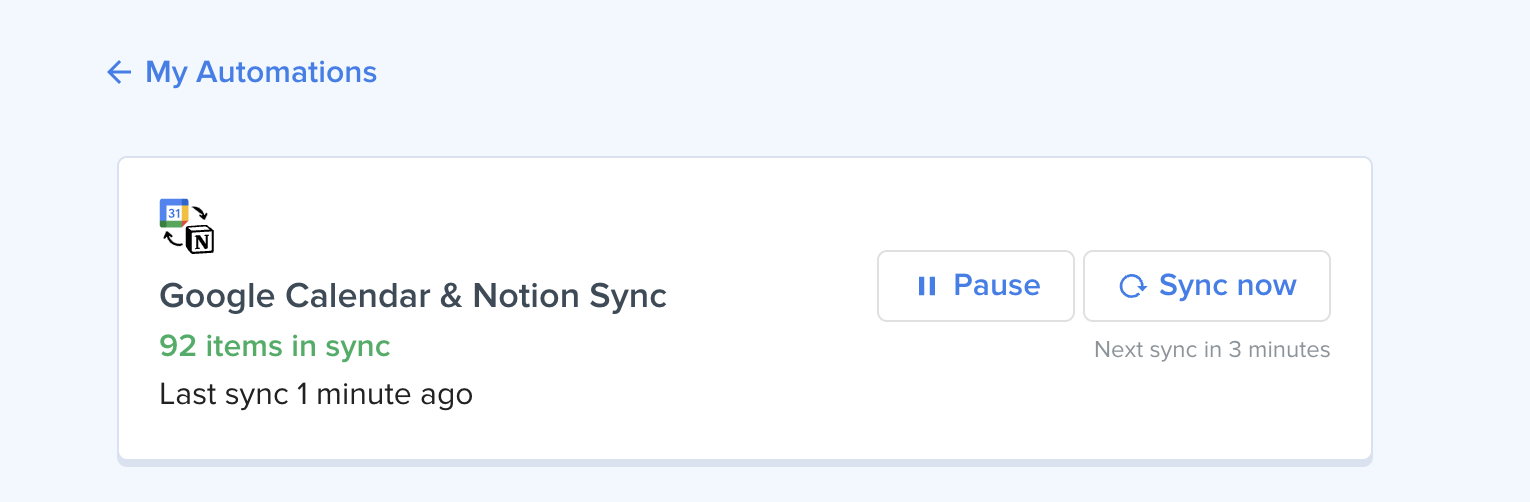Screen dimensions: 1530x502
Task: Go back via My Automations link text
Action: [261, 72]
